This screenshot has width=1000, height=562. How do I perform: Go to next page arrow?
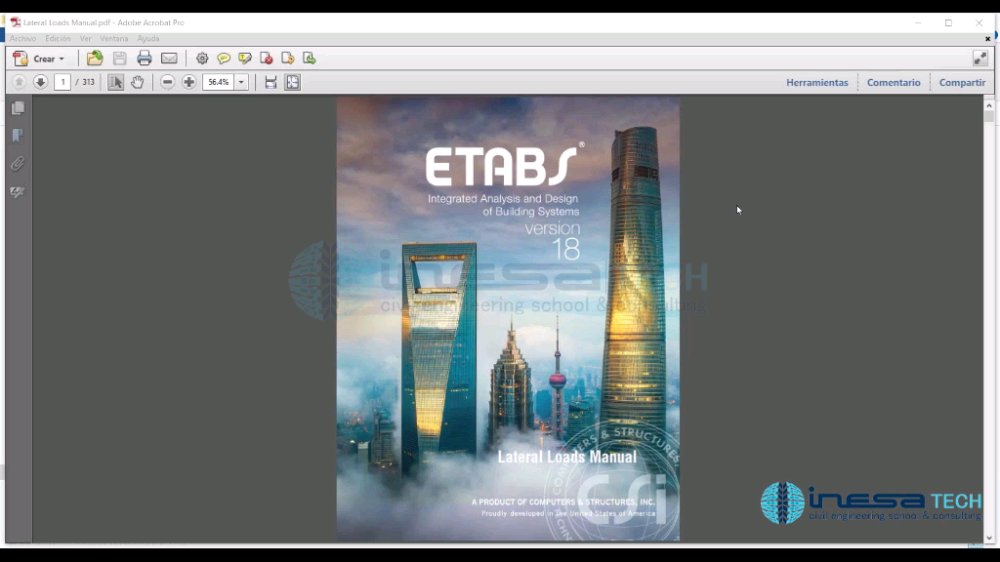[x=40, y=82]
